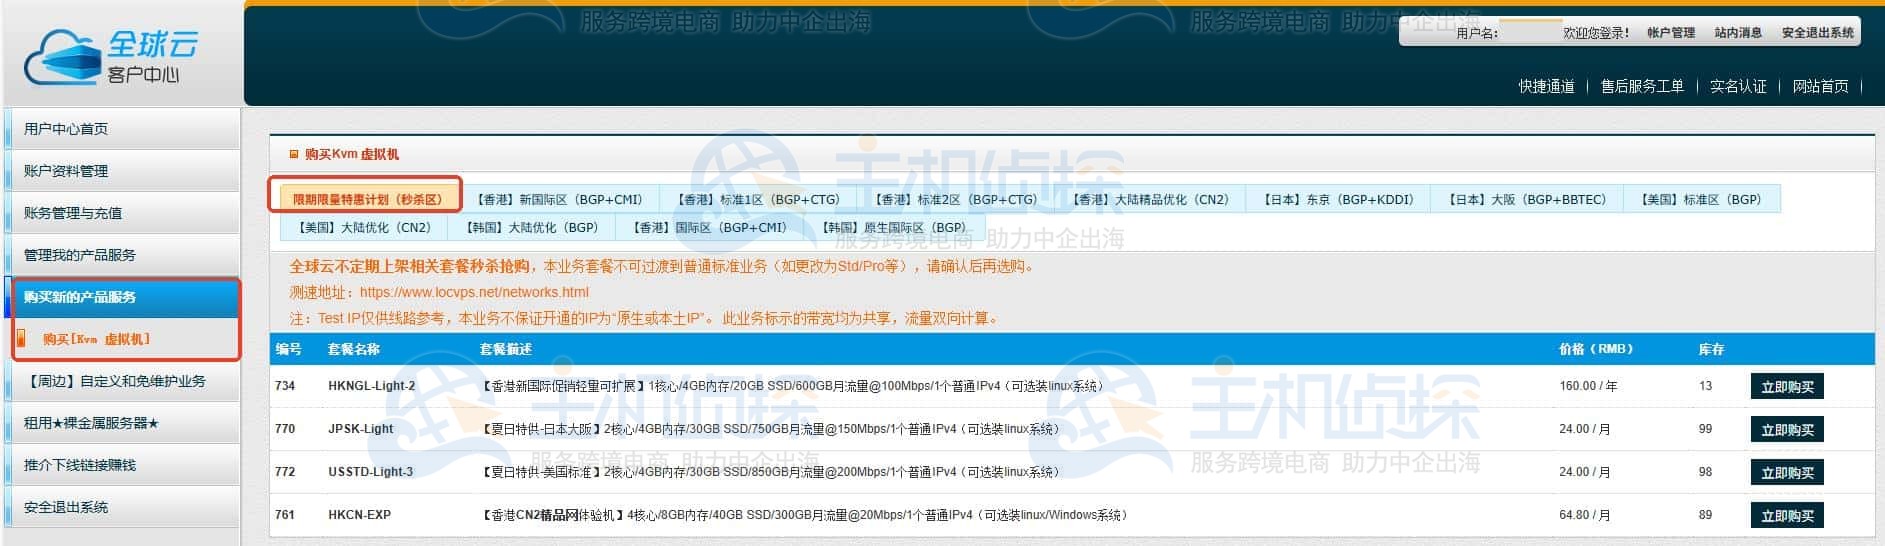Switch to 【香港】大陆精品优化（CN2）tab
The width and height of the screenshot is (1885, 546).
(1149, 199)
